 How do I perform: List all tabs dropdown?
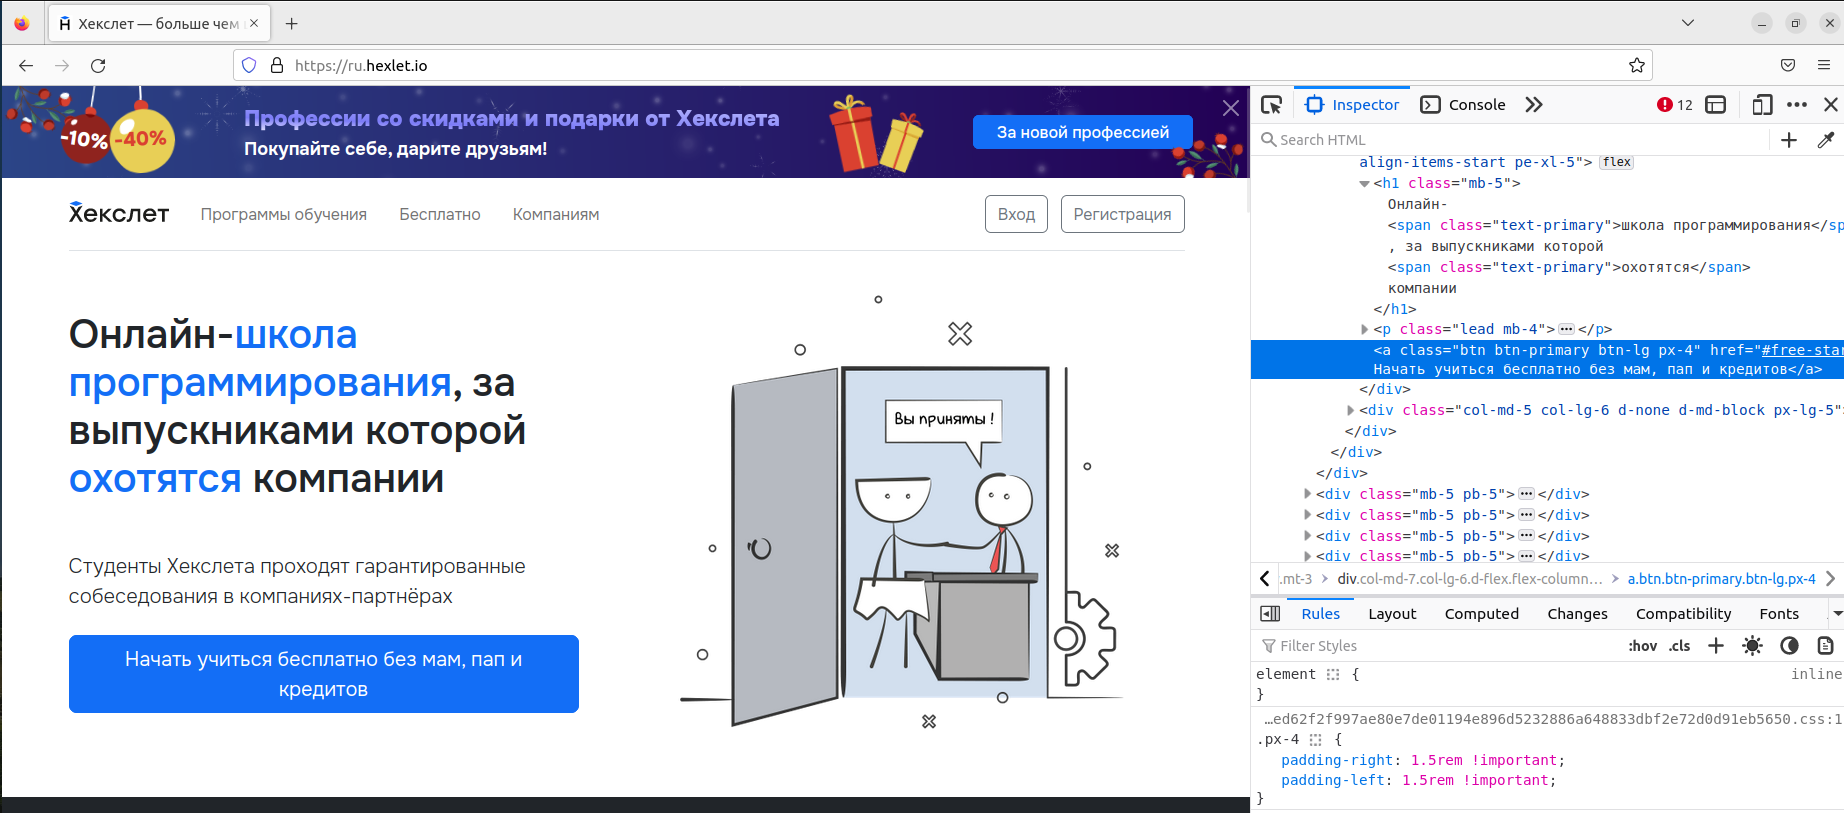click(x=1688, y=23)
